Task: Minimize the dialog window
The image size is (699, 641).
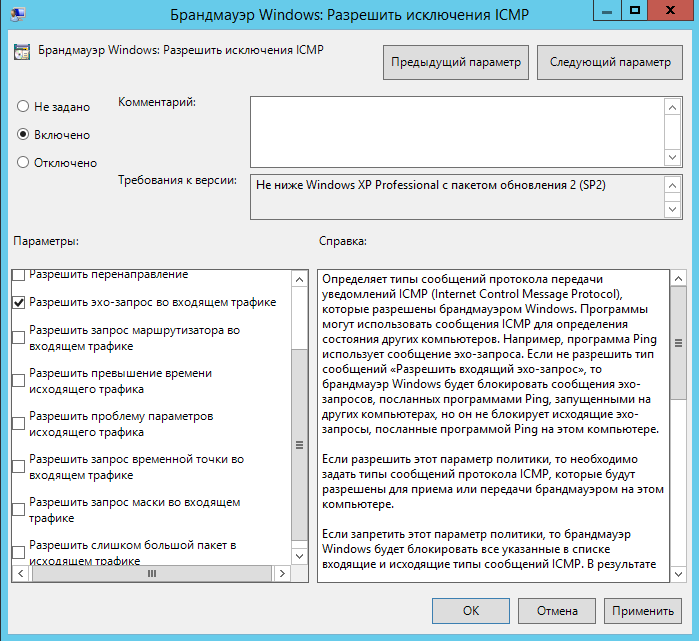Action: coord(607,11)
